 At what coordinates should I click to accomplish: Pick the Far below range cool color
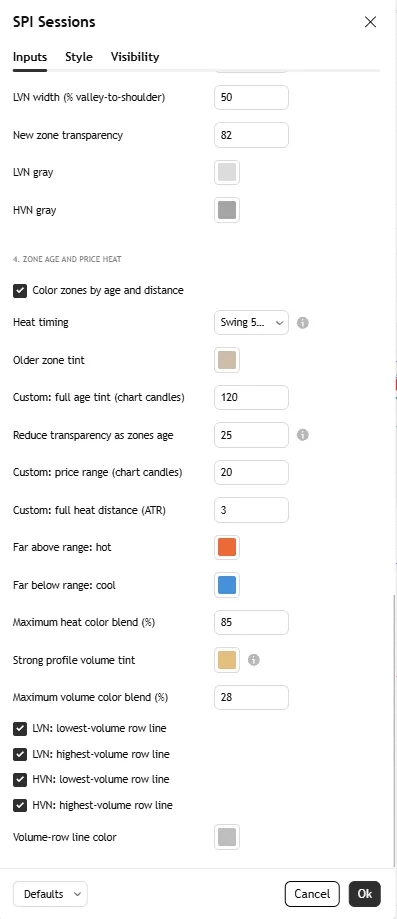227,585
